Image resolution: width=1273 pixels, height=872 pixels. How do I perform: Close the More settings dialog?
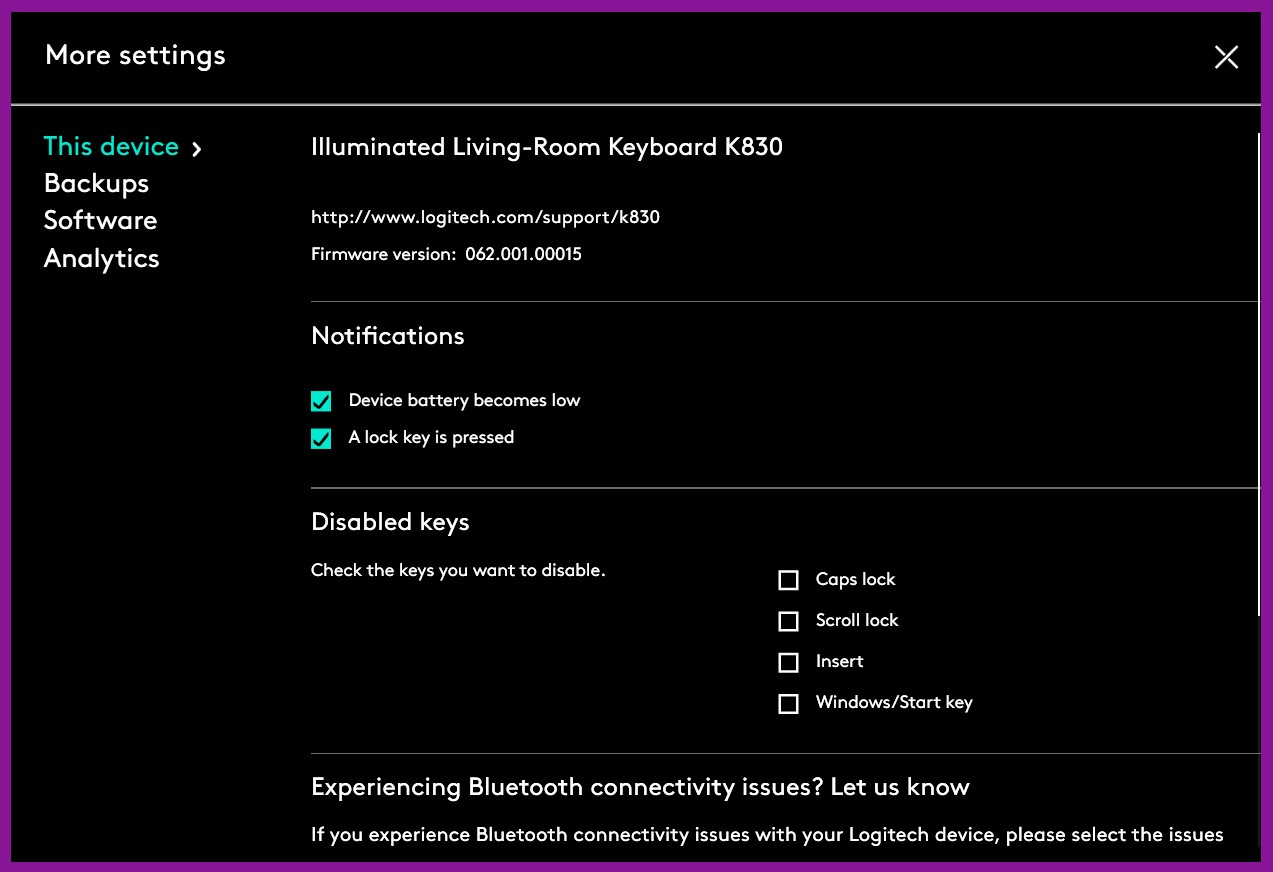1226,58
